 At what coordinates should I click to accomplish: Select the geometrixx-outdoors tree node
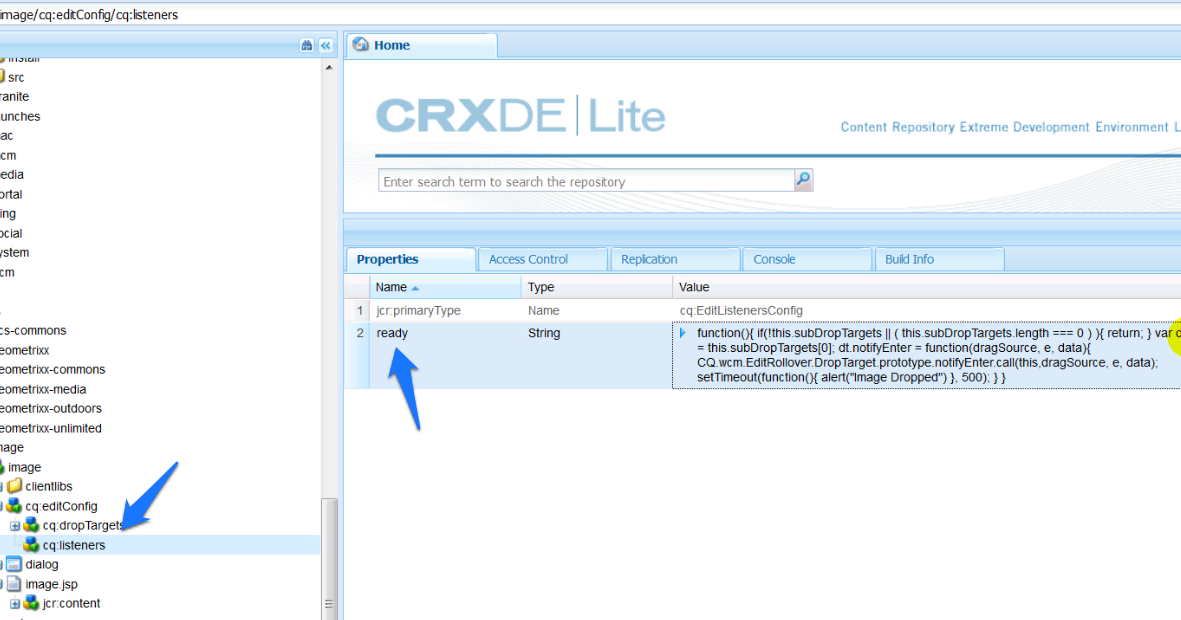tap(50, 408)
